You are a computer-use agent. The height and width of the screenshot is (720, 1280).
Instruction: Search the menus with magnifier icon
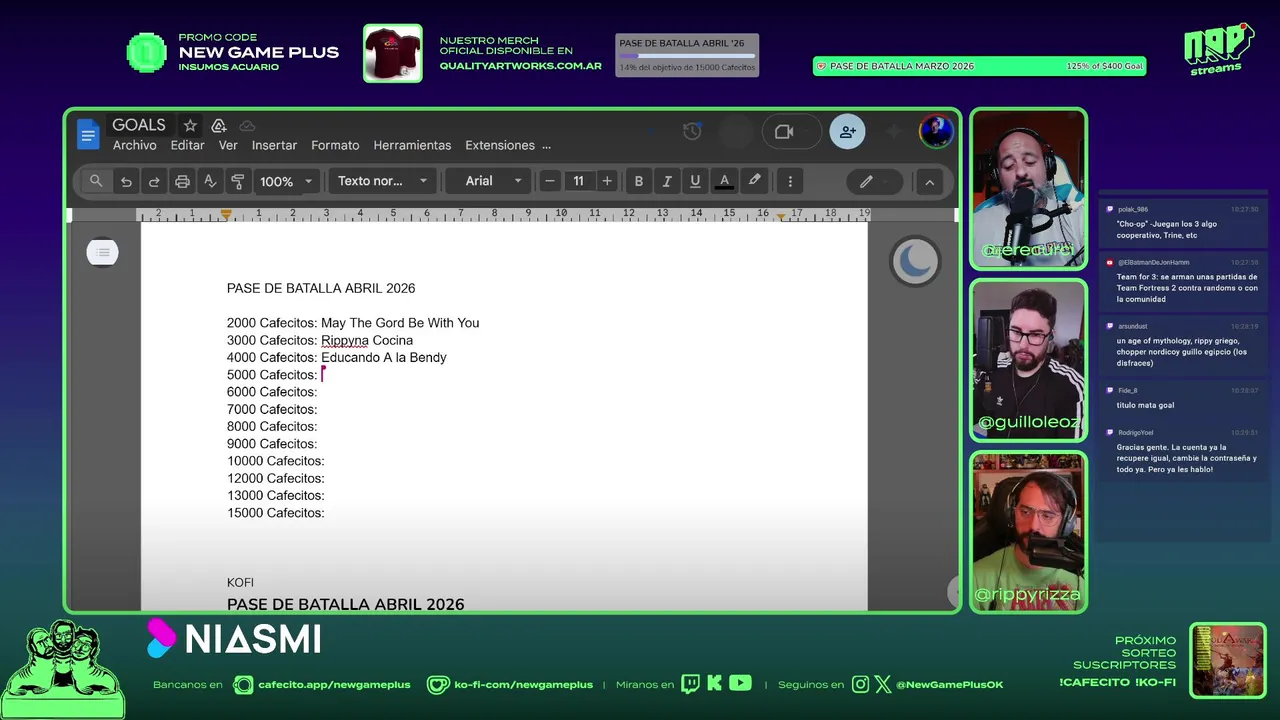tap(96, 181)
